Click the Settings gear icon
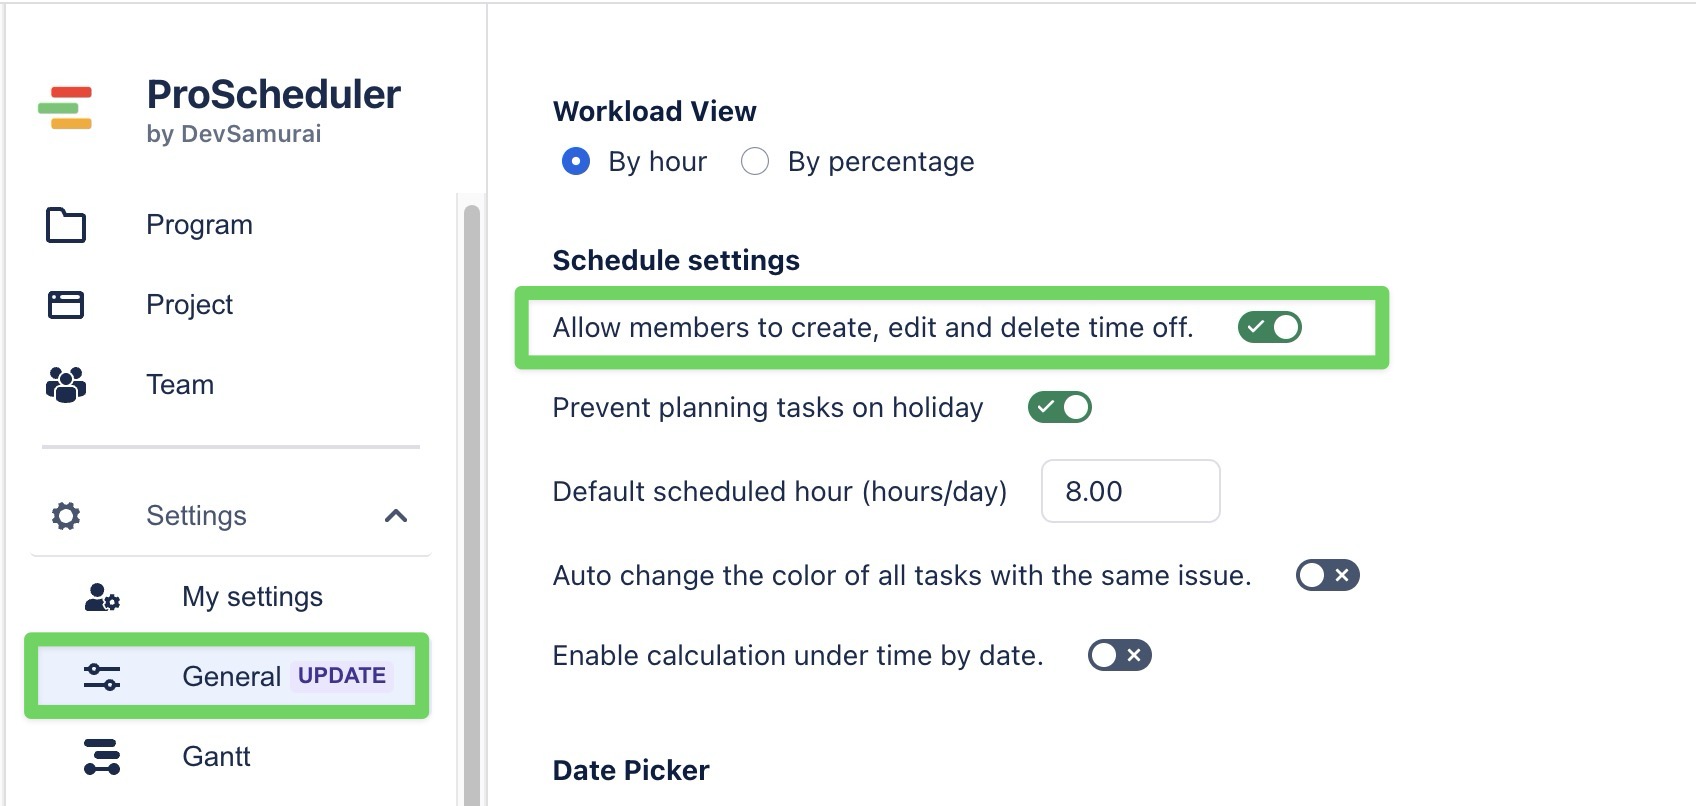Image resolution: width=1696 pixels, height=806 pixels. [x=64, y=515]
